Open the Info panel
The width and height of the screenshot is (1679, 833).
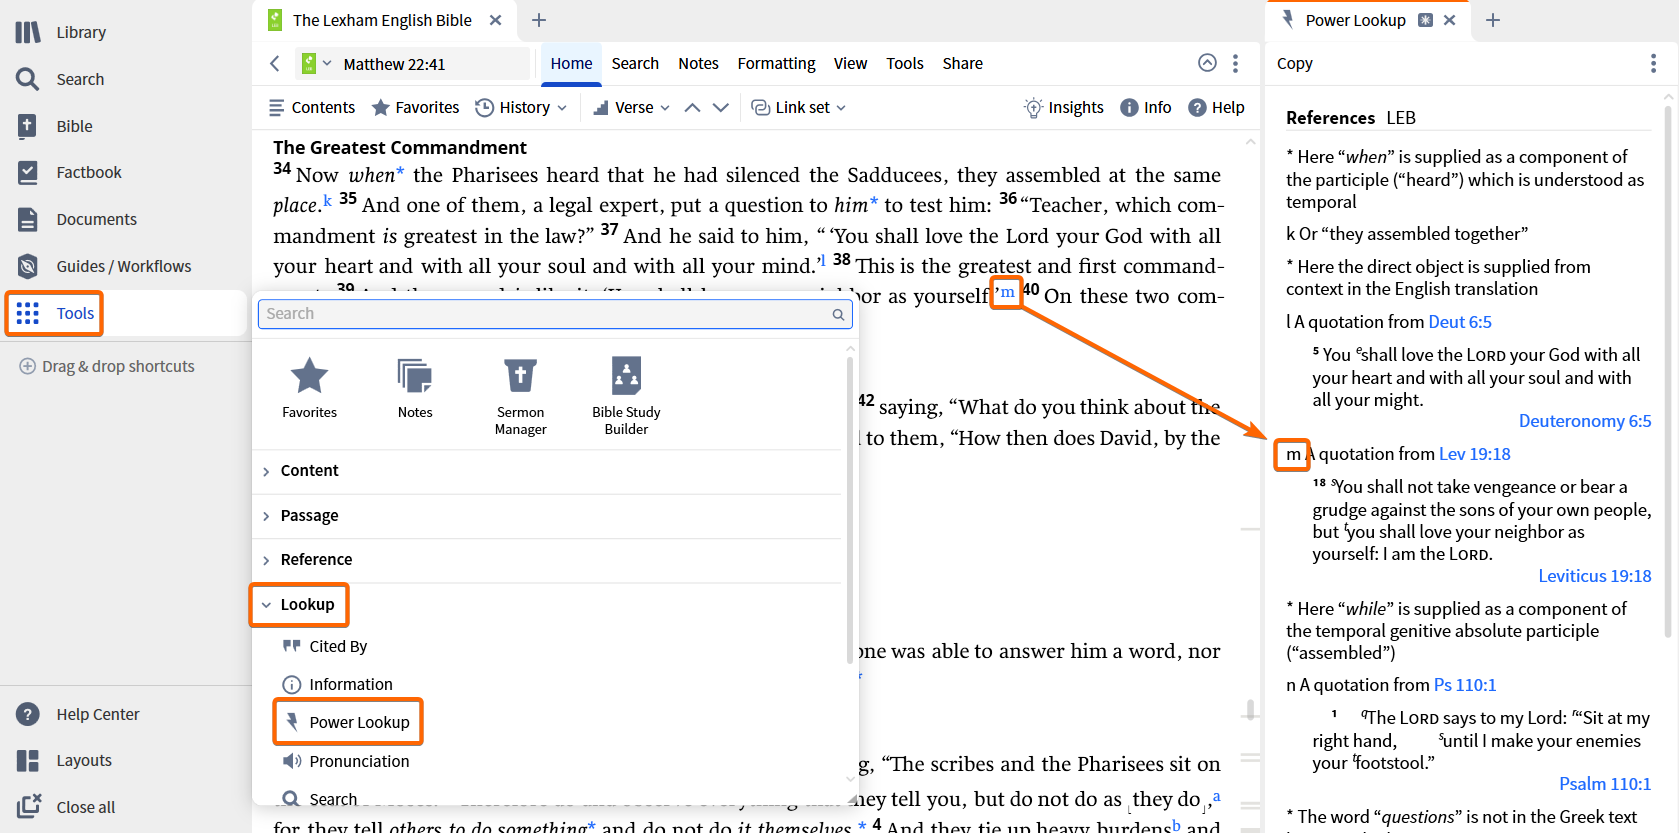tap(1146, 107)
